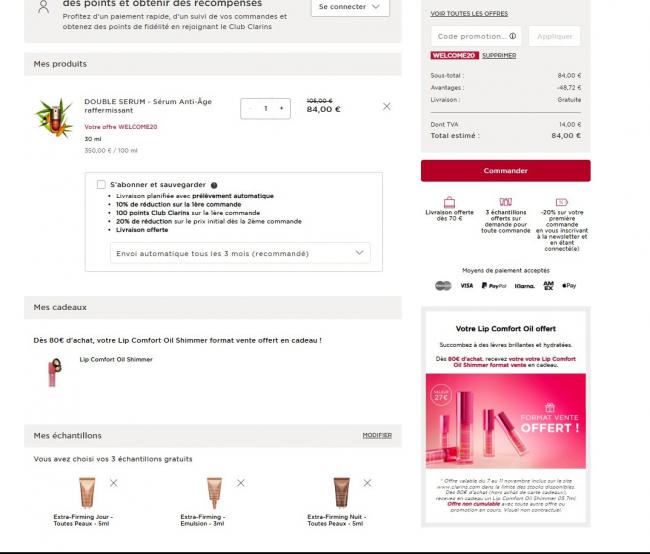The image size is (650, 554).
Task: Open Voir toutes les offres link
Action: click(469, 14)
